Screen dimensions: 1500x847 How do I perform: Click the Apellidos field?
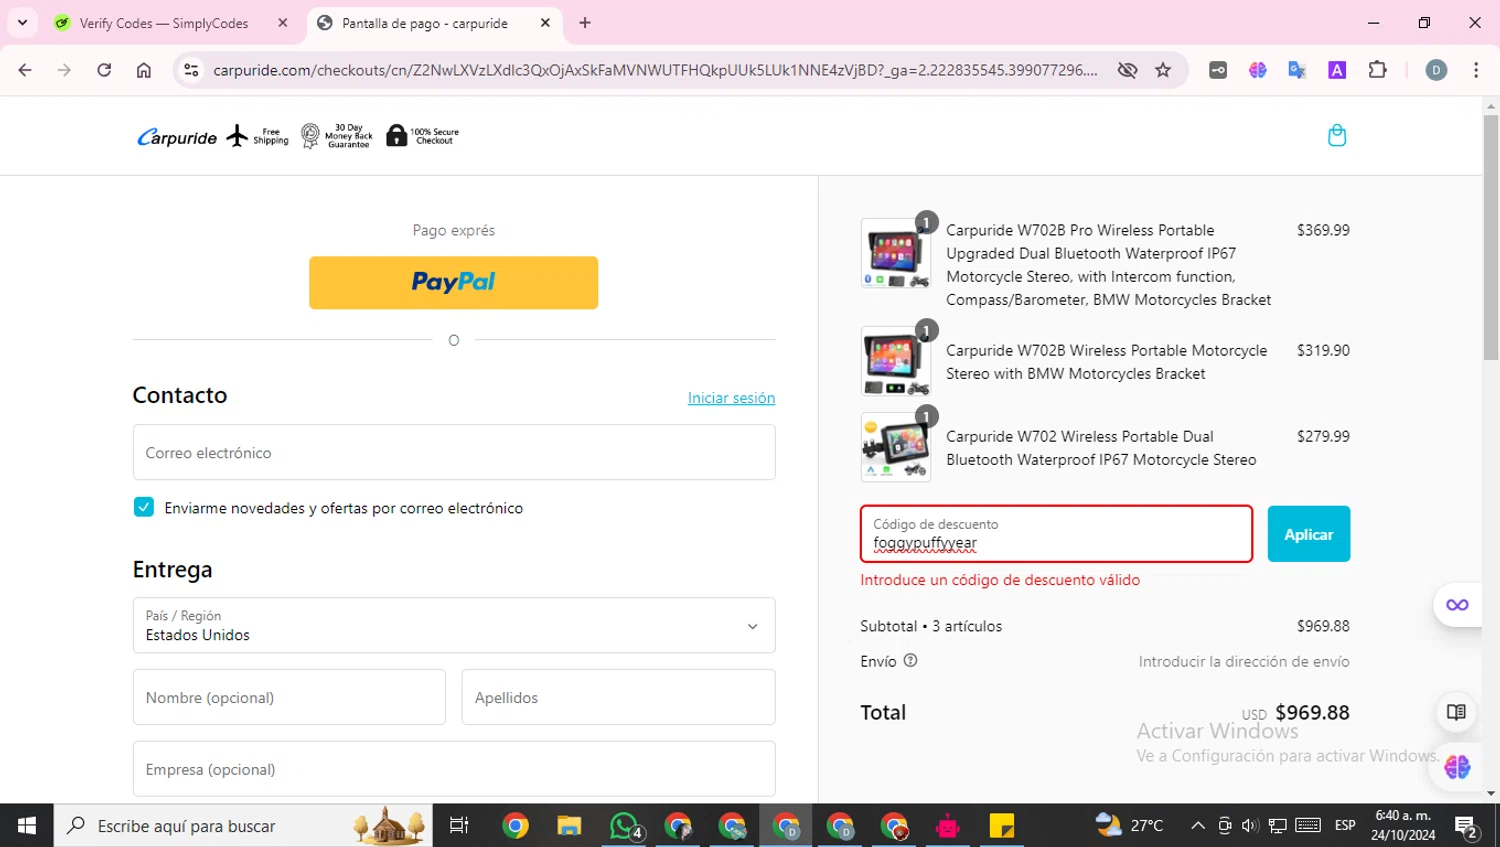pyautogui.click(x=618, y=697)
